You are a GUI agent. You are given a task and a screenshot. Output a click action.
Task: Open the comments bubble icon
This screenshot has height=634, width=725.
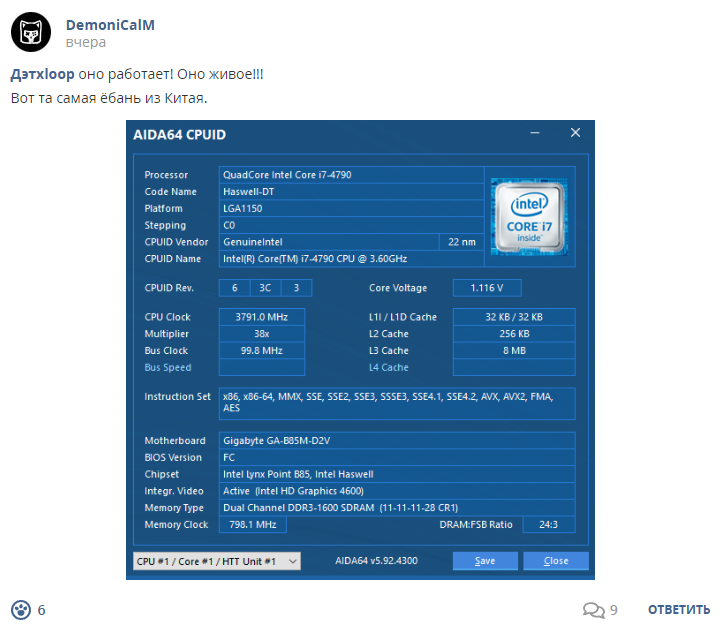coord(594,610)
